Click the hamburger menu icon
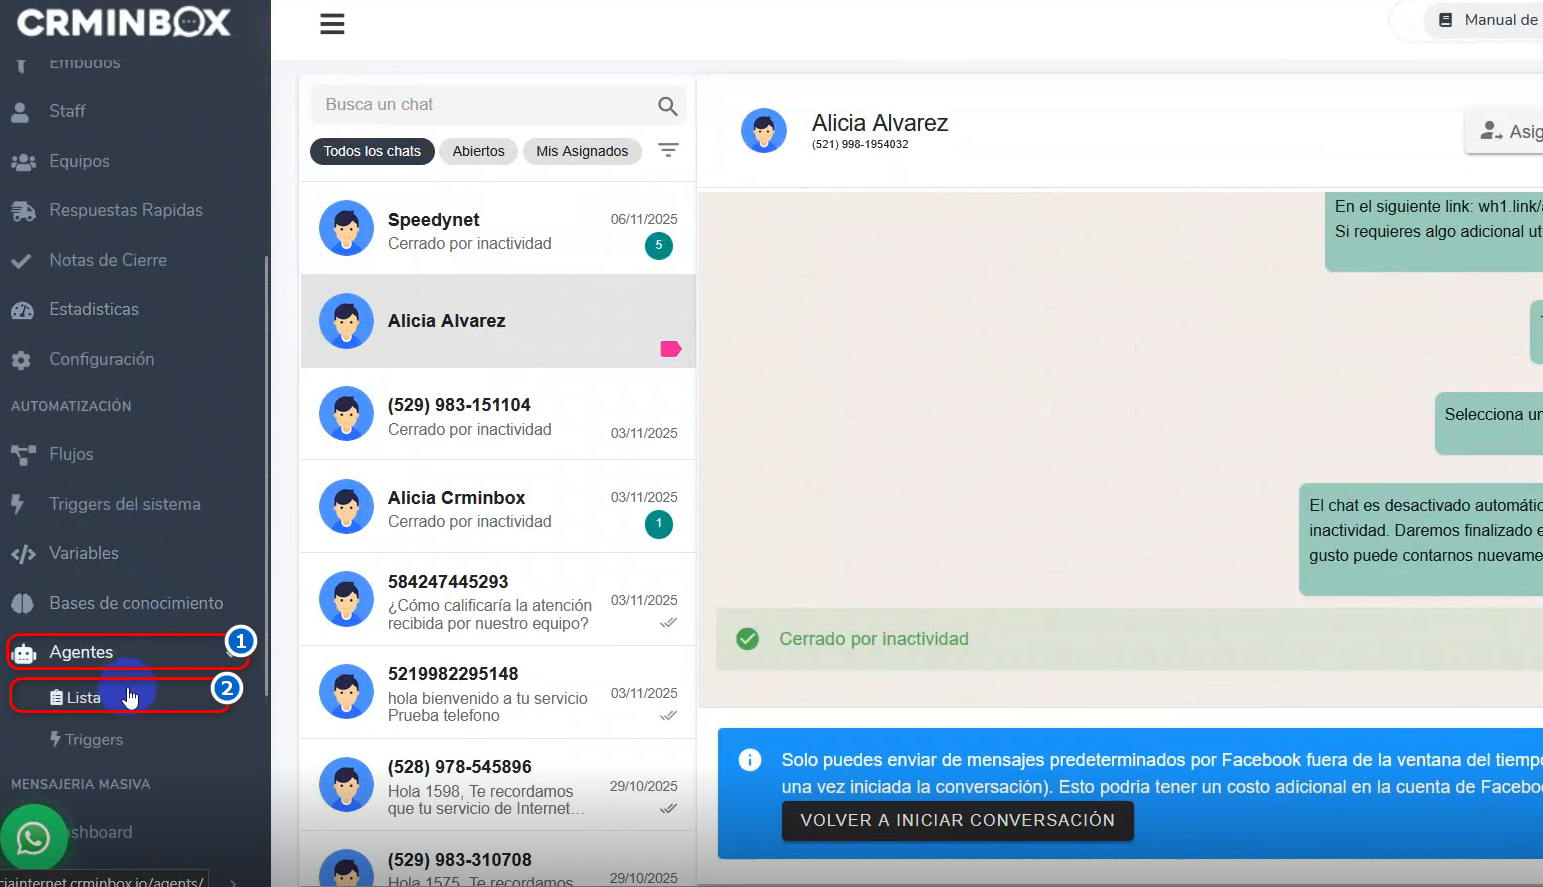The height and width of the screenshot is (887, 1543). 332,24
